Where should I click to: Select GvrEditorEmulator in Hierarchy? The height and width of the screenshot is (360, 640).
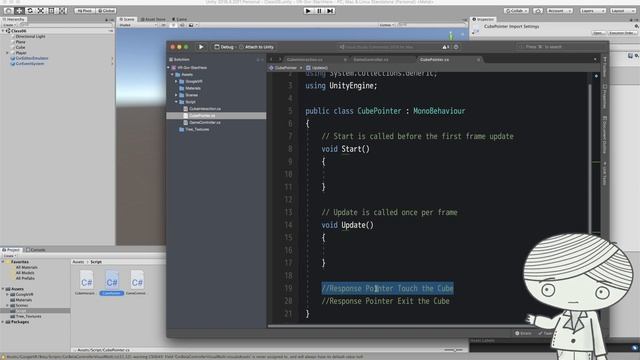(31, 58)
